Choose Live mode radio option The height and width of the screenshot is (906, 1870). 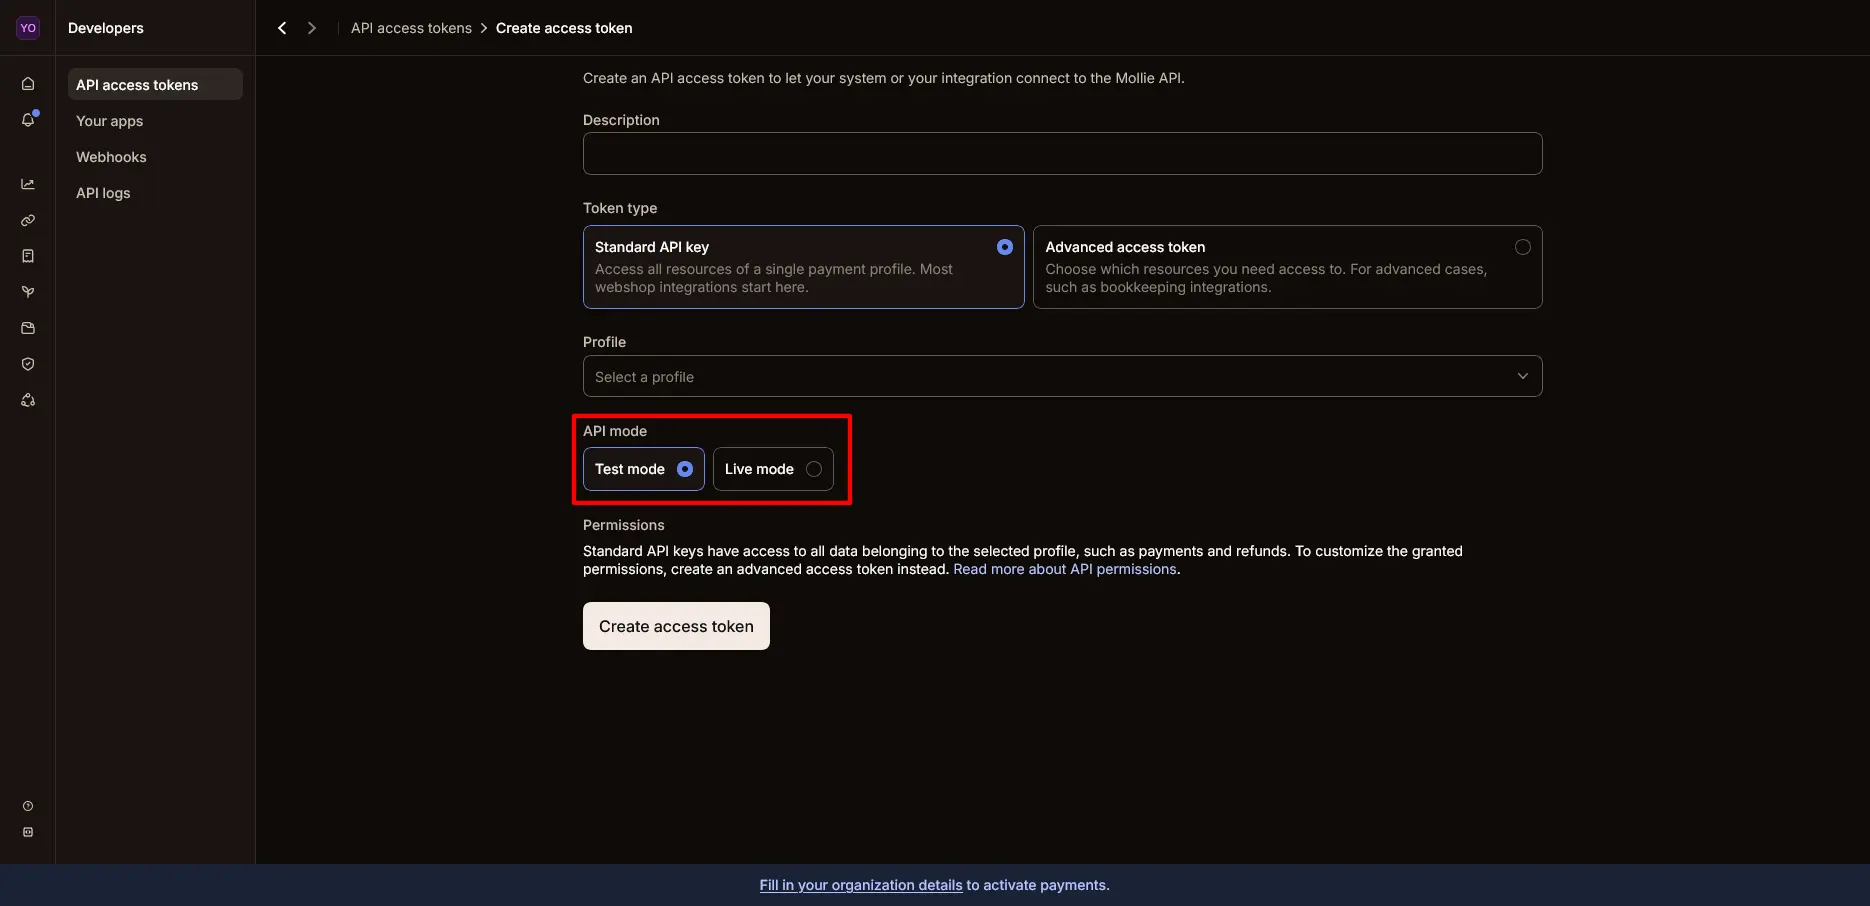(773, 469)
